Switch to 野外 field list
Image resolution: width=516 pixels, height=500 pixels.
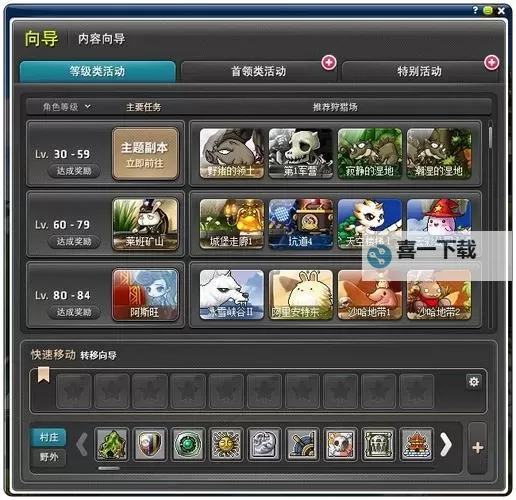click(49, 457)
